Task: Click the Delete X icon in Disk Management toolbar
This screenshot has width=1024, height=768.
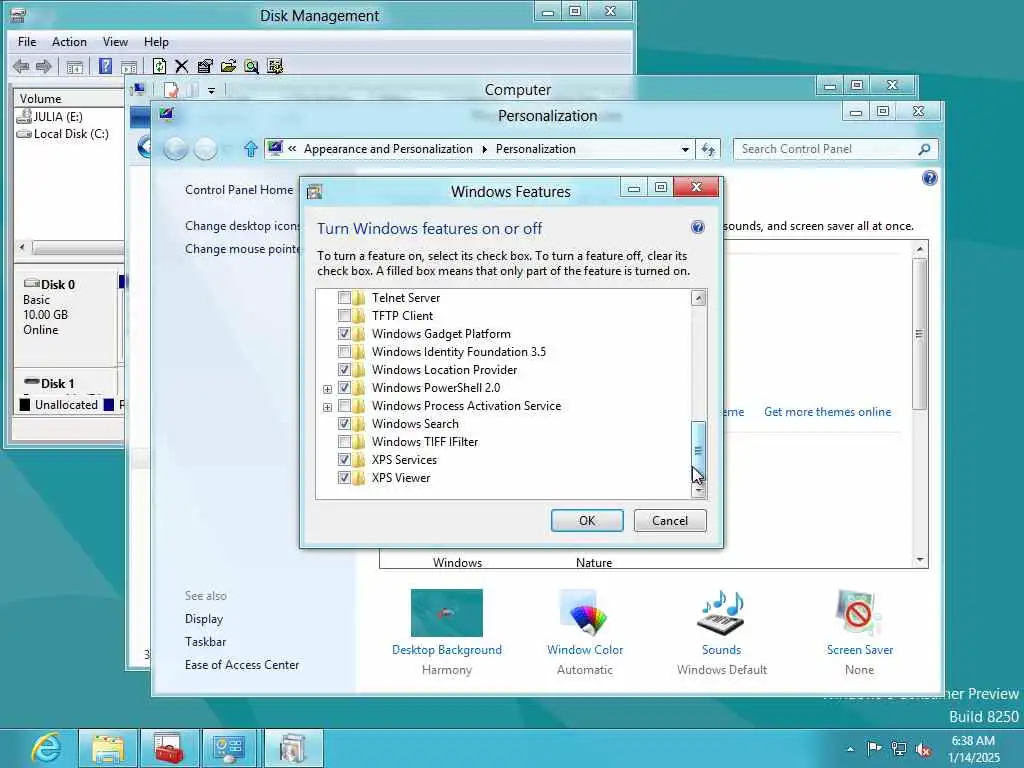Action: (182, 66)
